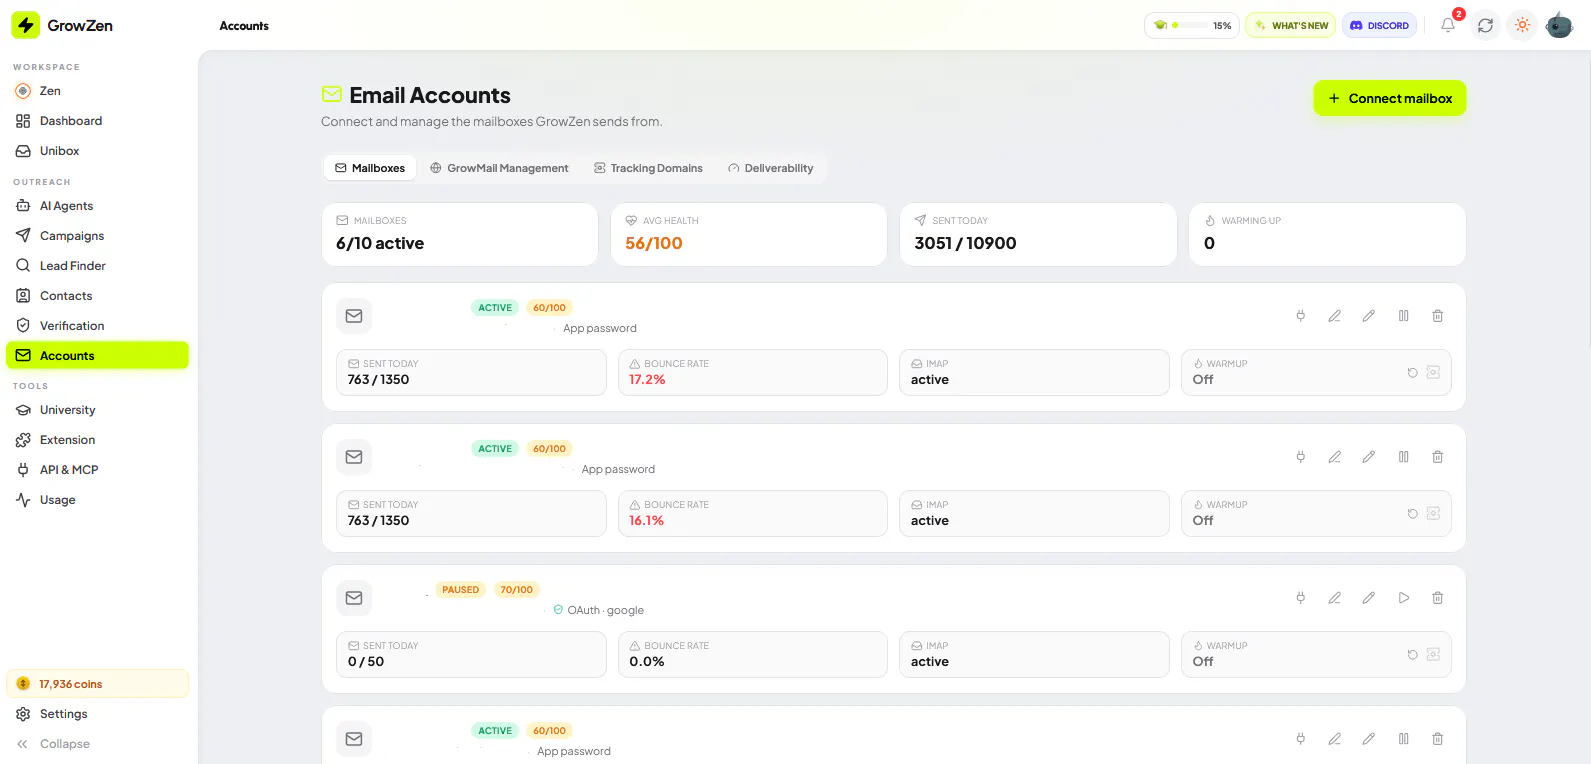
Task: Go to Campaigns
Action: click(97, 236)
